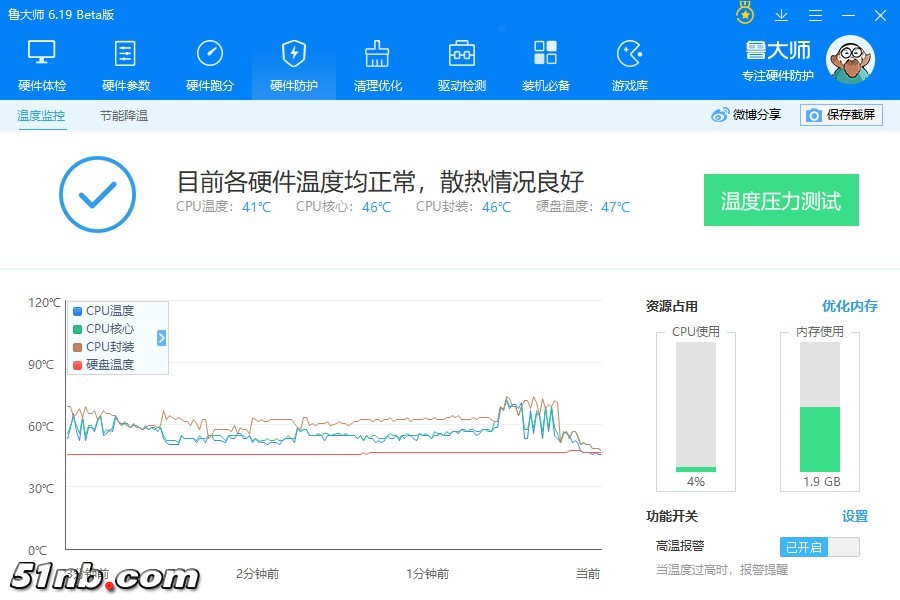The height and width of the screenshot is (600, 900).
Task: Open 驱动检测 driver detection toolbox
Action: [461, 64]
